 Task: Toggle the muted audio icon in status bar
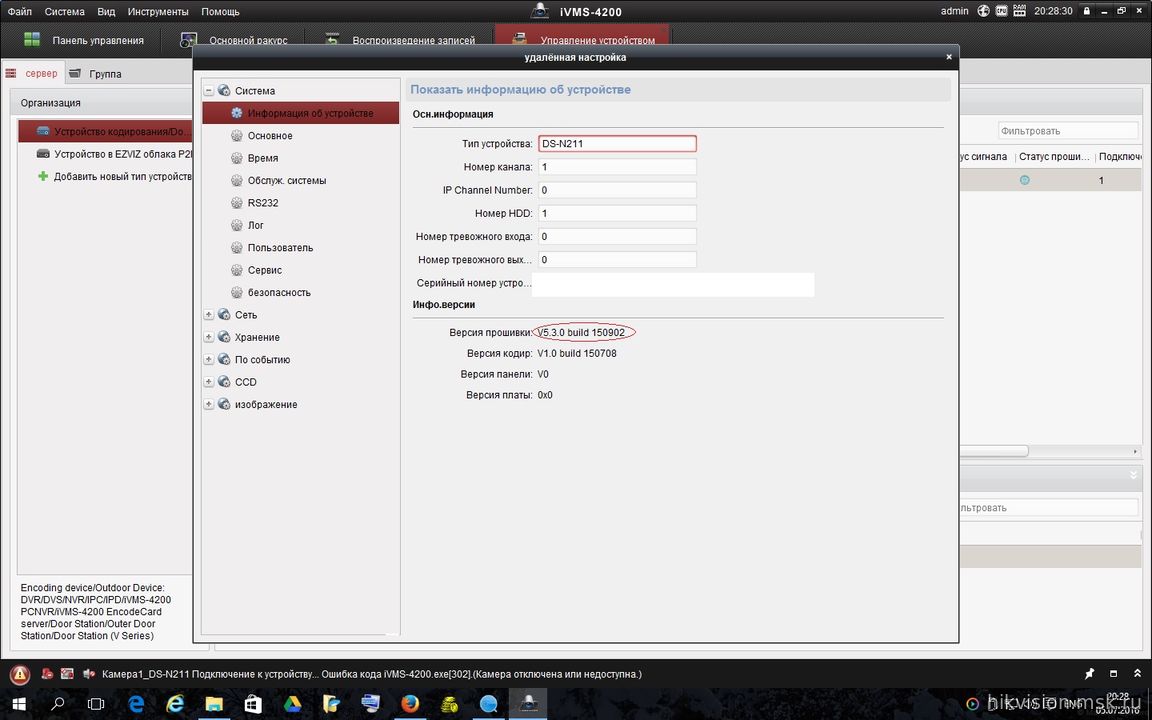tap(89, 674)
